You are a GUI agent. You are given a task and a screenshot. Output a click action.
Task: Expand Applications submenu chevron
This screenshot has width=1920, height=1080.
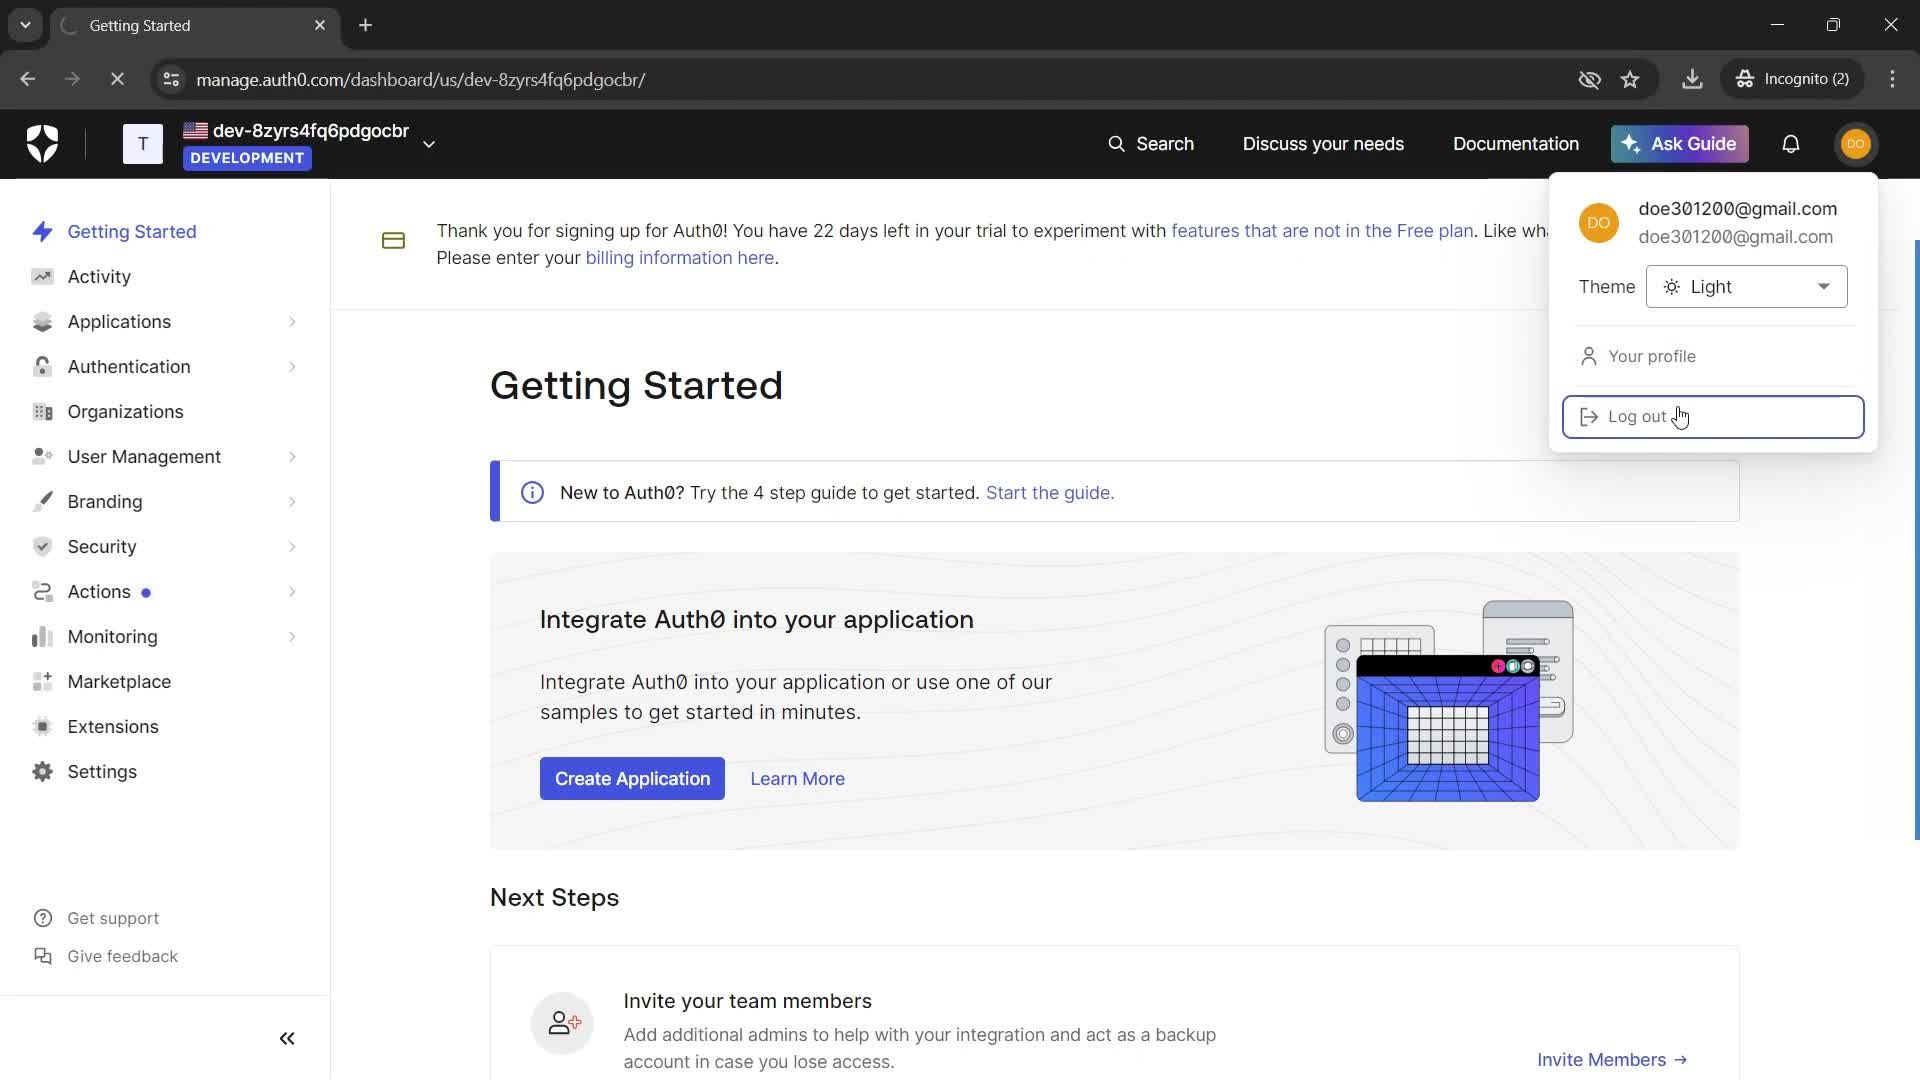tap(292, 322)
